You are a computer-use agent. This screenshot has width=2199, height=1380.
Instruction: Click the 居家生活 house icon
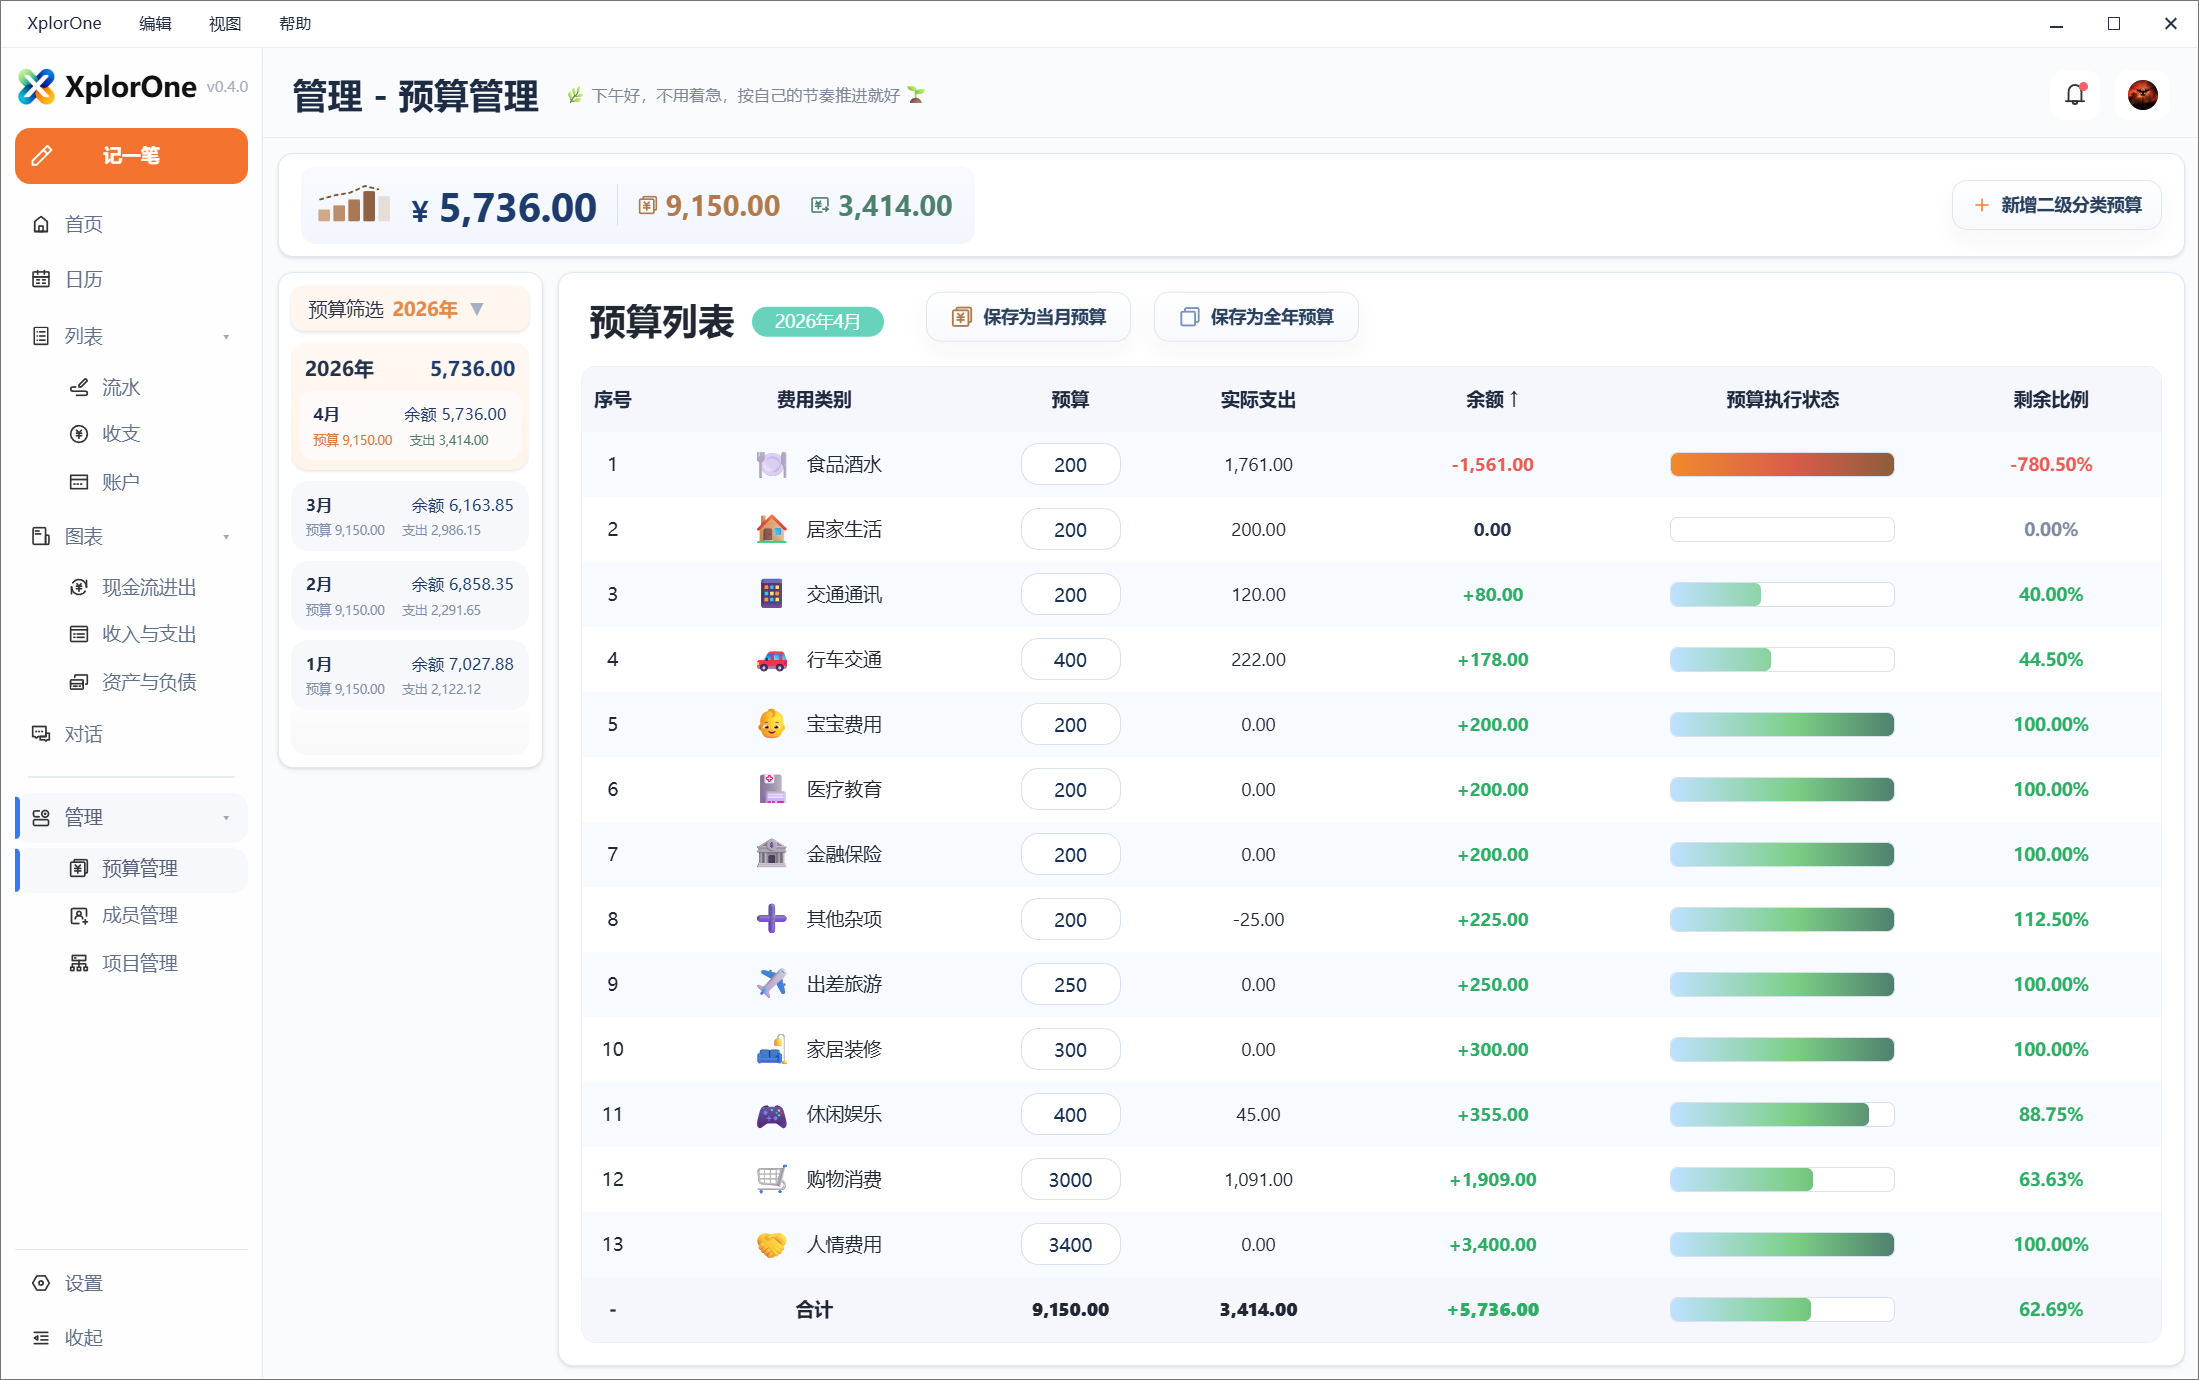click(x=771, y=529)
